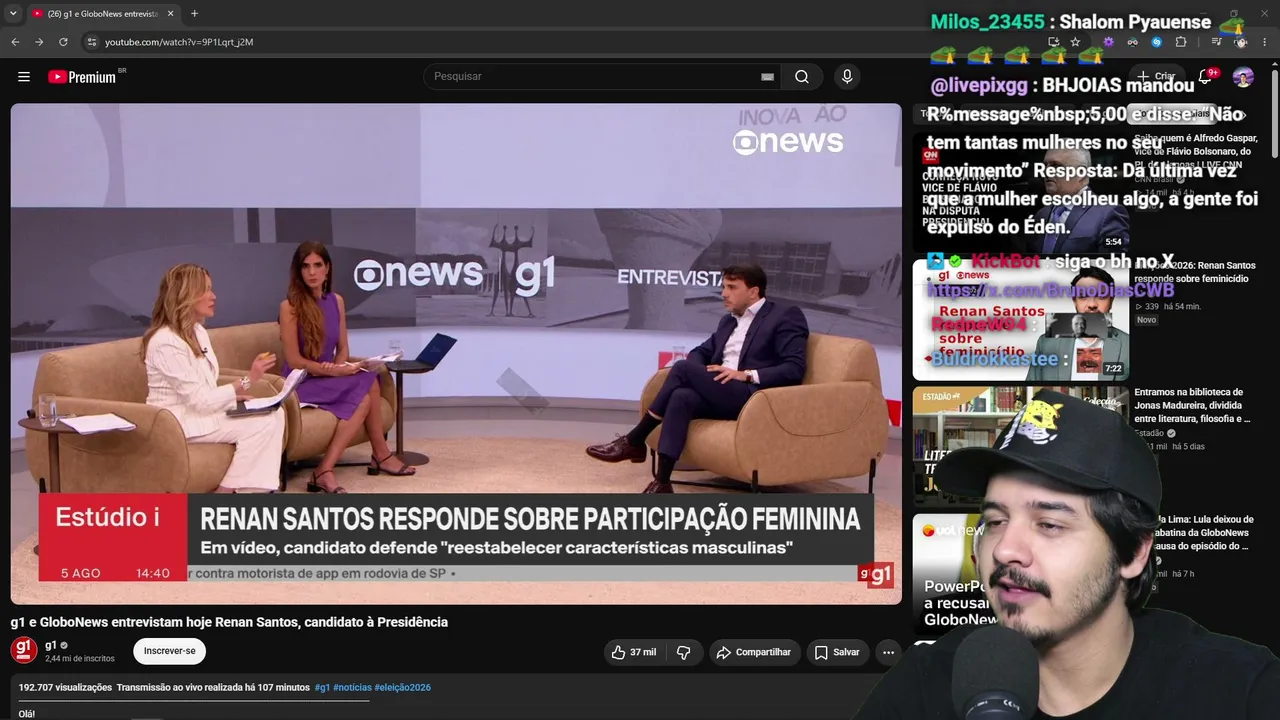
Task: Click the Criar create button
Action: [1156, 76]
